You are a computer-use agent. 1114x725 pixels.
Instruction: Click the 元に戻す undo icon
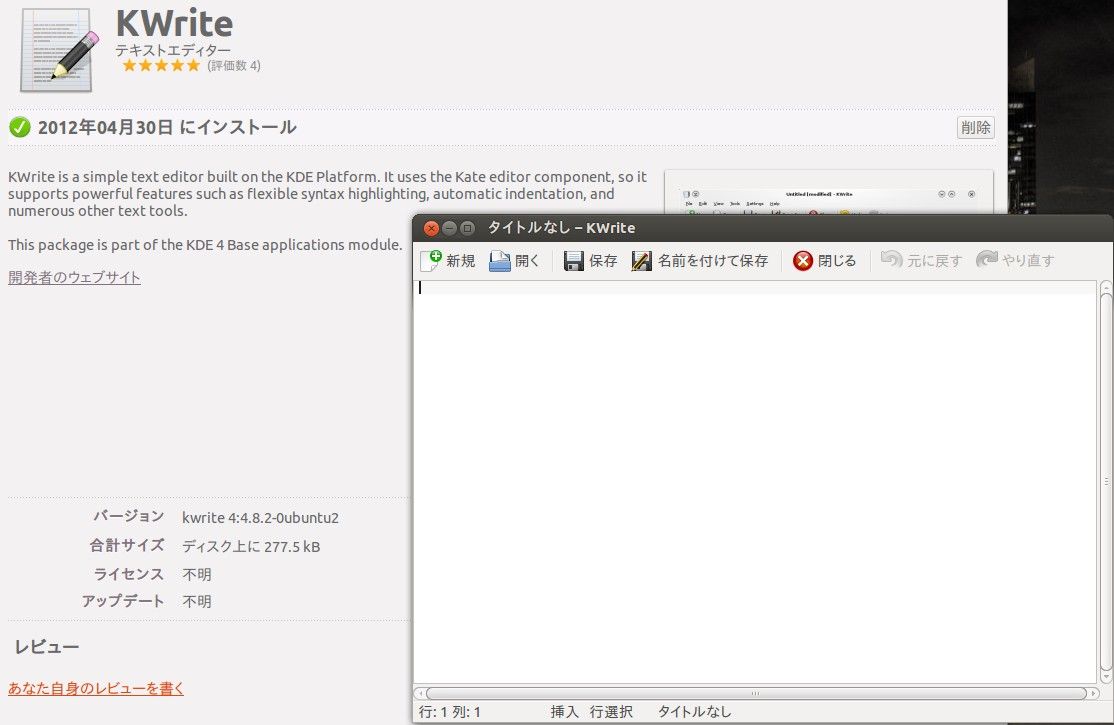pyautogui.click(x=891, y=259)
